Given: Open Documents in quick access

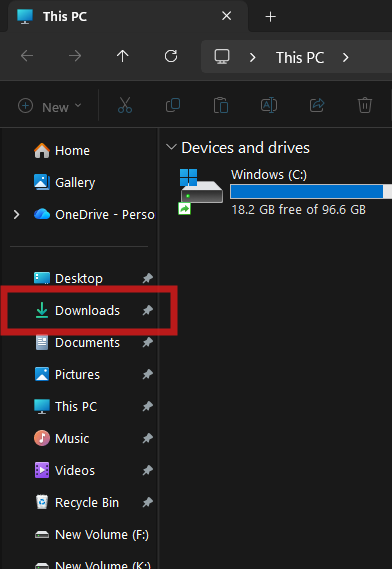Looking at the screenshot, I should (x=77, y=342).
